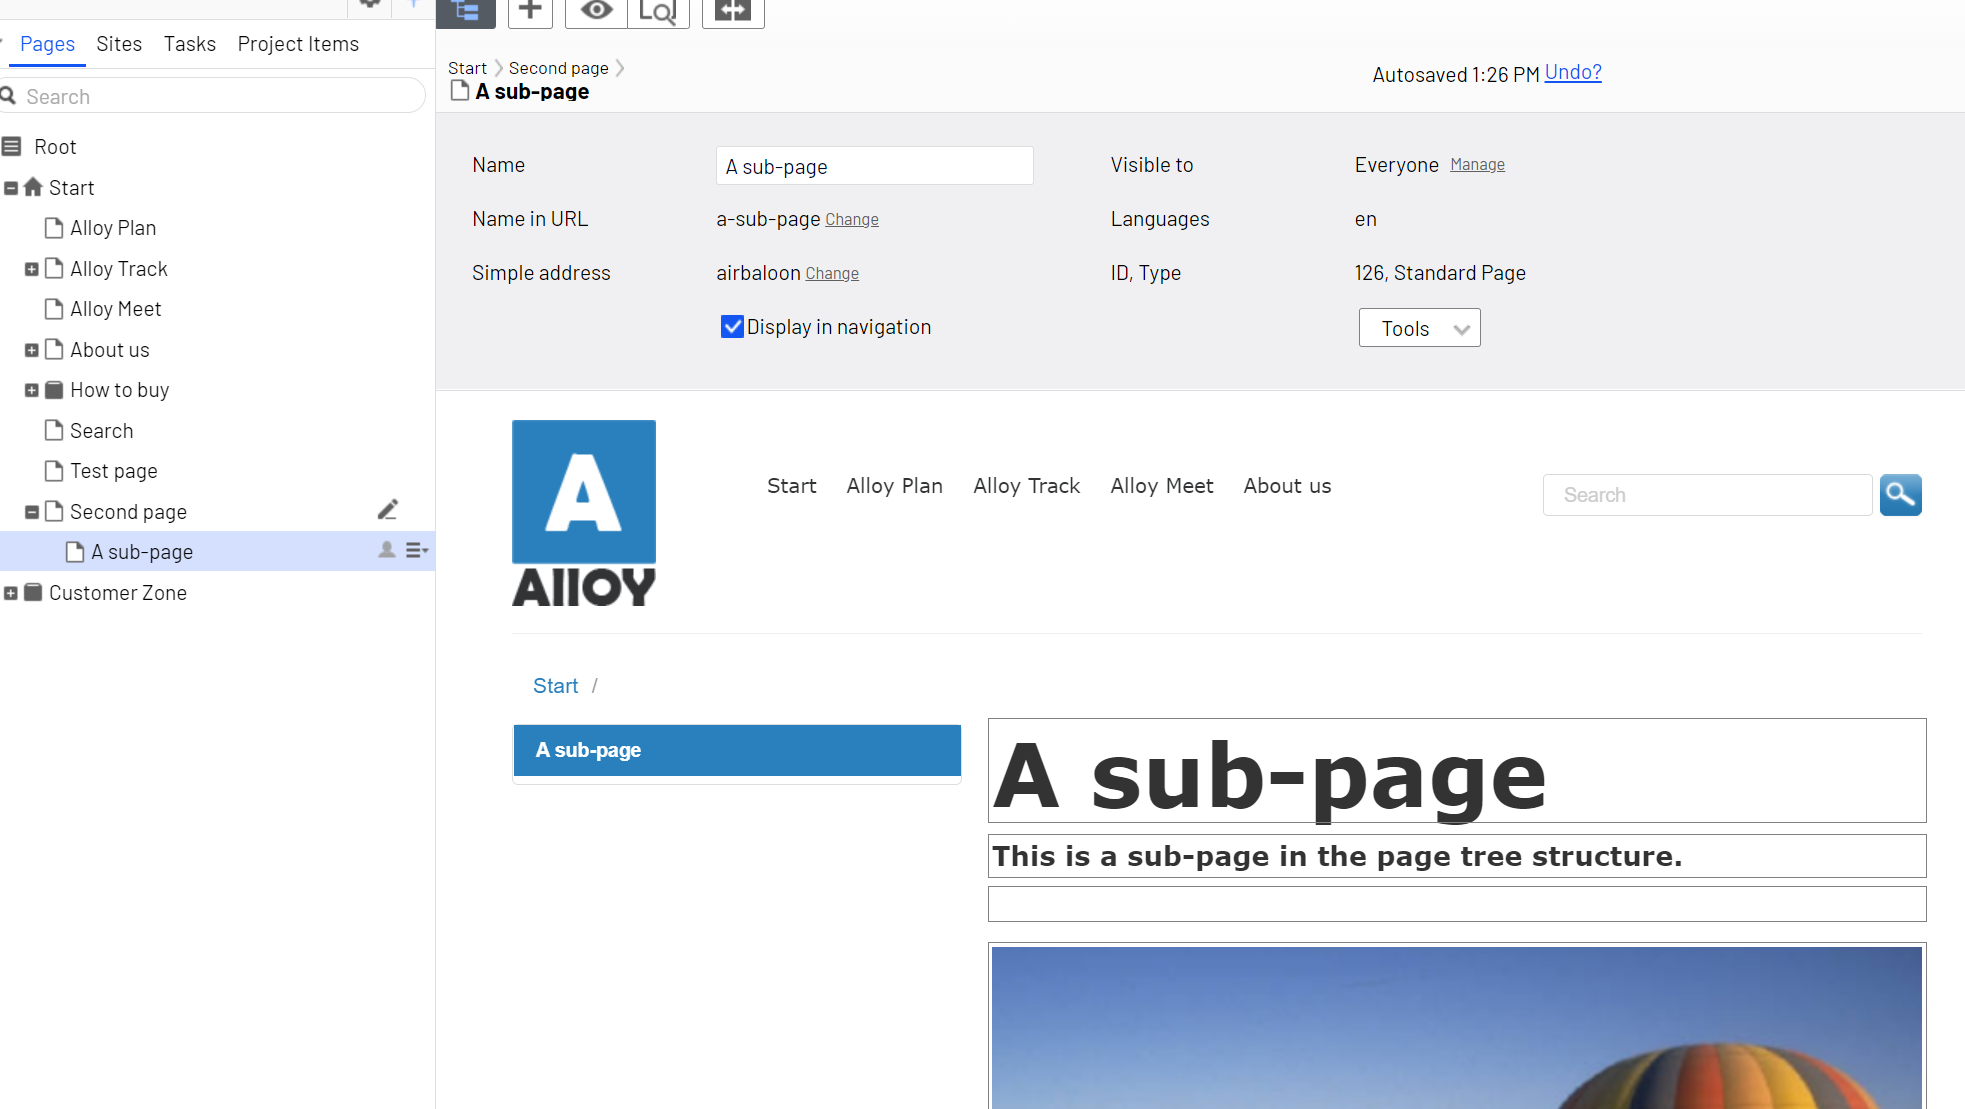Click the plus add content button
The height and width of the screenshot is (1109, 1965).
point(530,12)
